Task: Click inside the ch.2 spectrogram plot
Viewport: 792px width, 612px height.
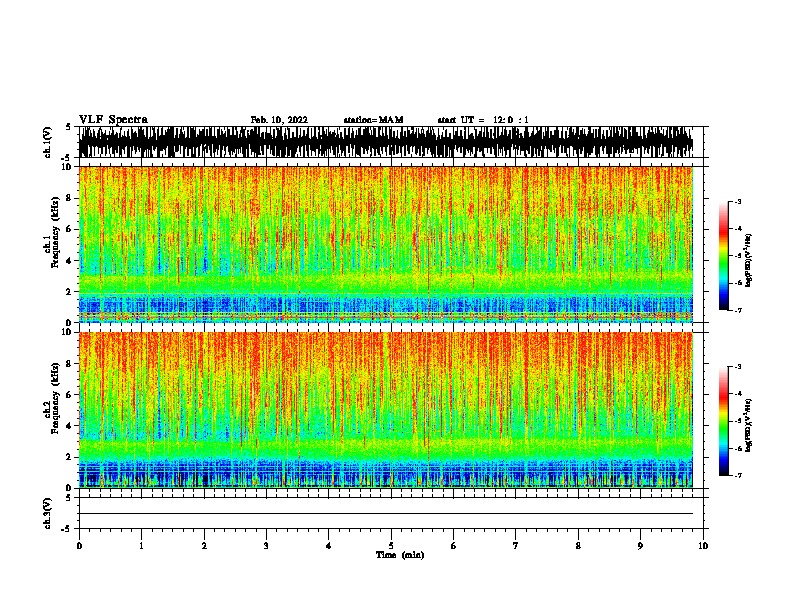Action: click(386, 410)
